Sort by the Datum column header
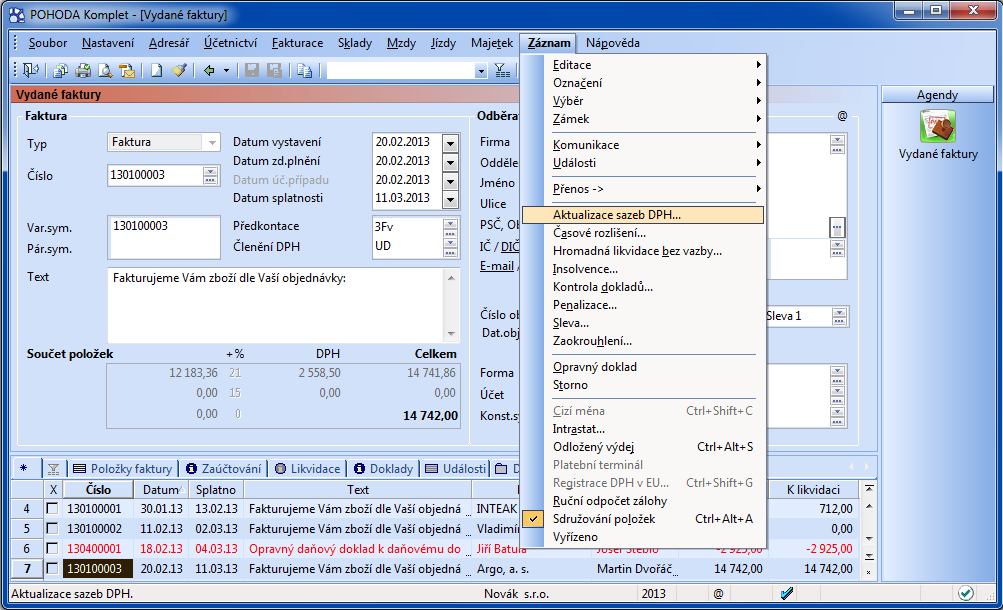 (162, 490)
